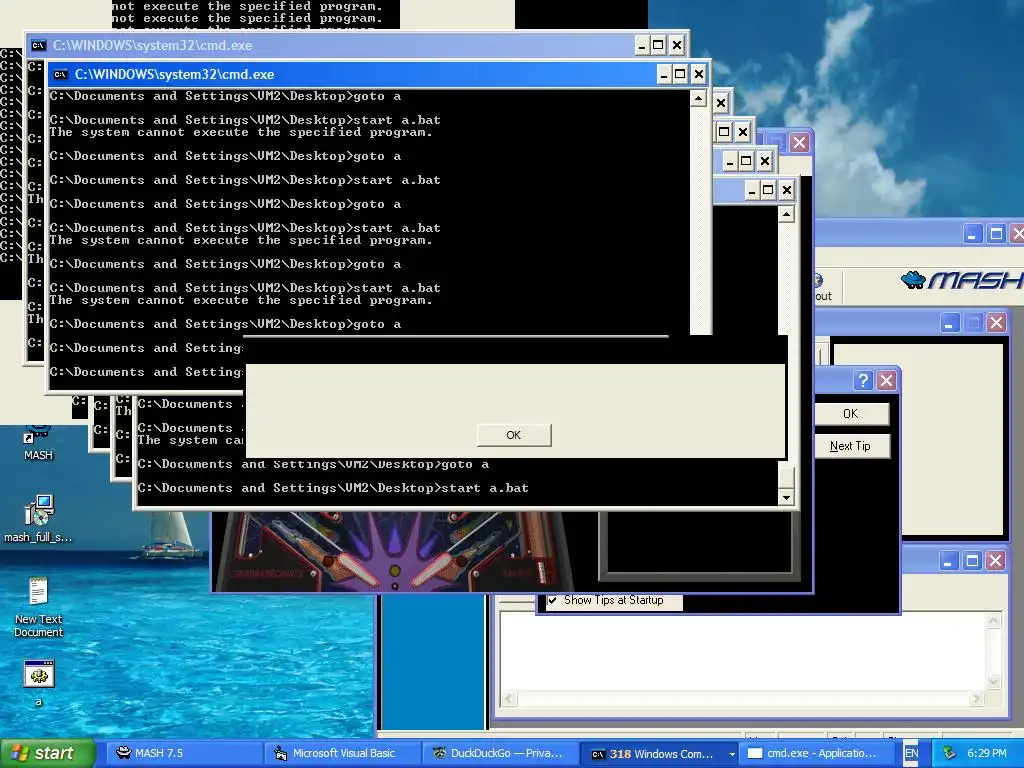Image resolution: width=1024 pixels, height=768 pixels.
Task: Click scroll-up arrow of lower cmd window
Action: pos(786,214)
